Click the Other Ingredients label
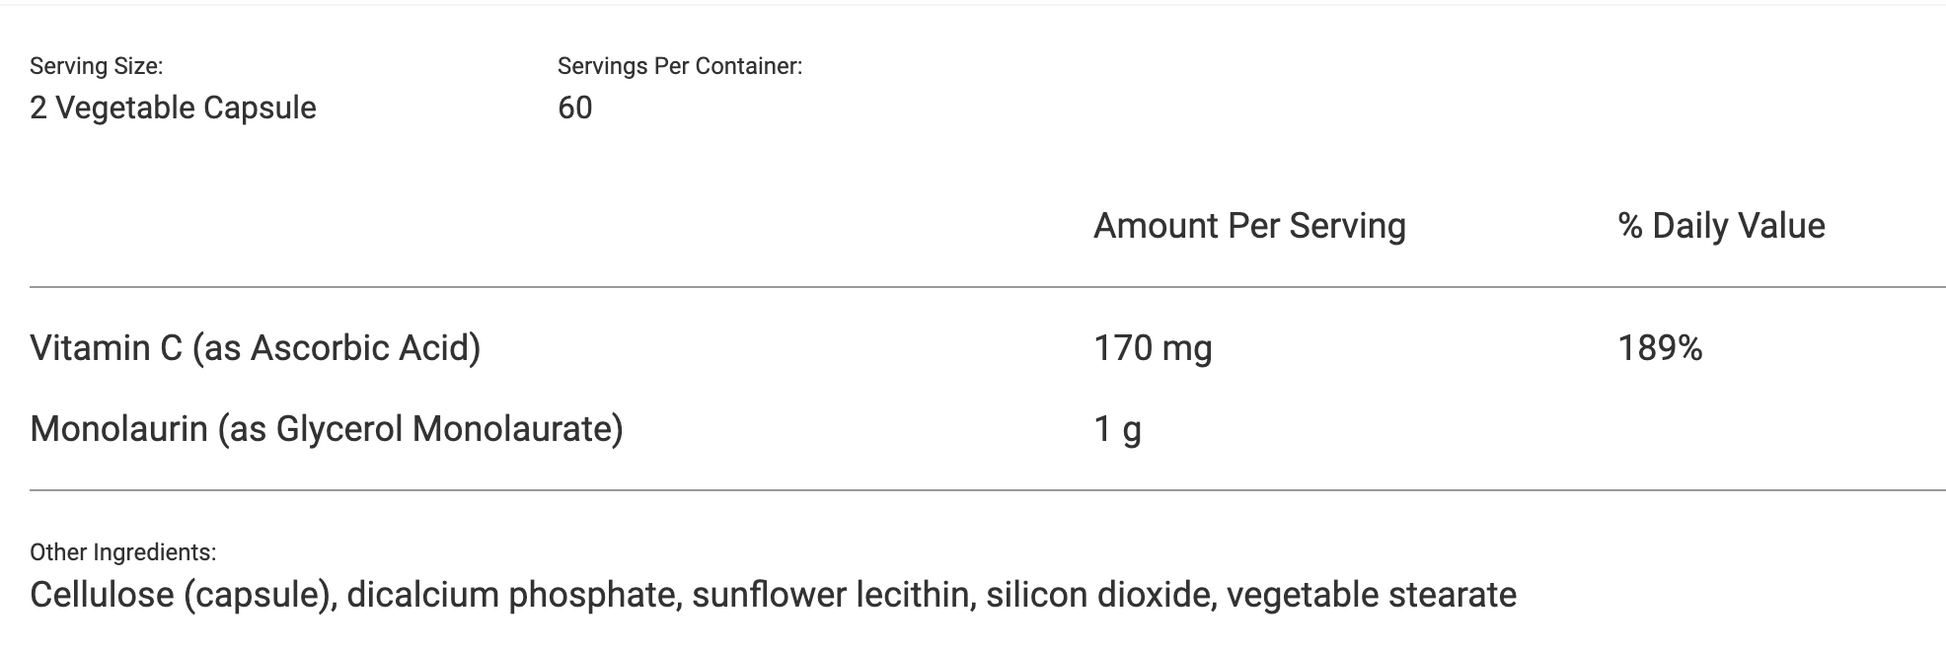The width and height of the screenshot is (1946, 653). [x=123, y=552]
